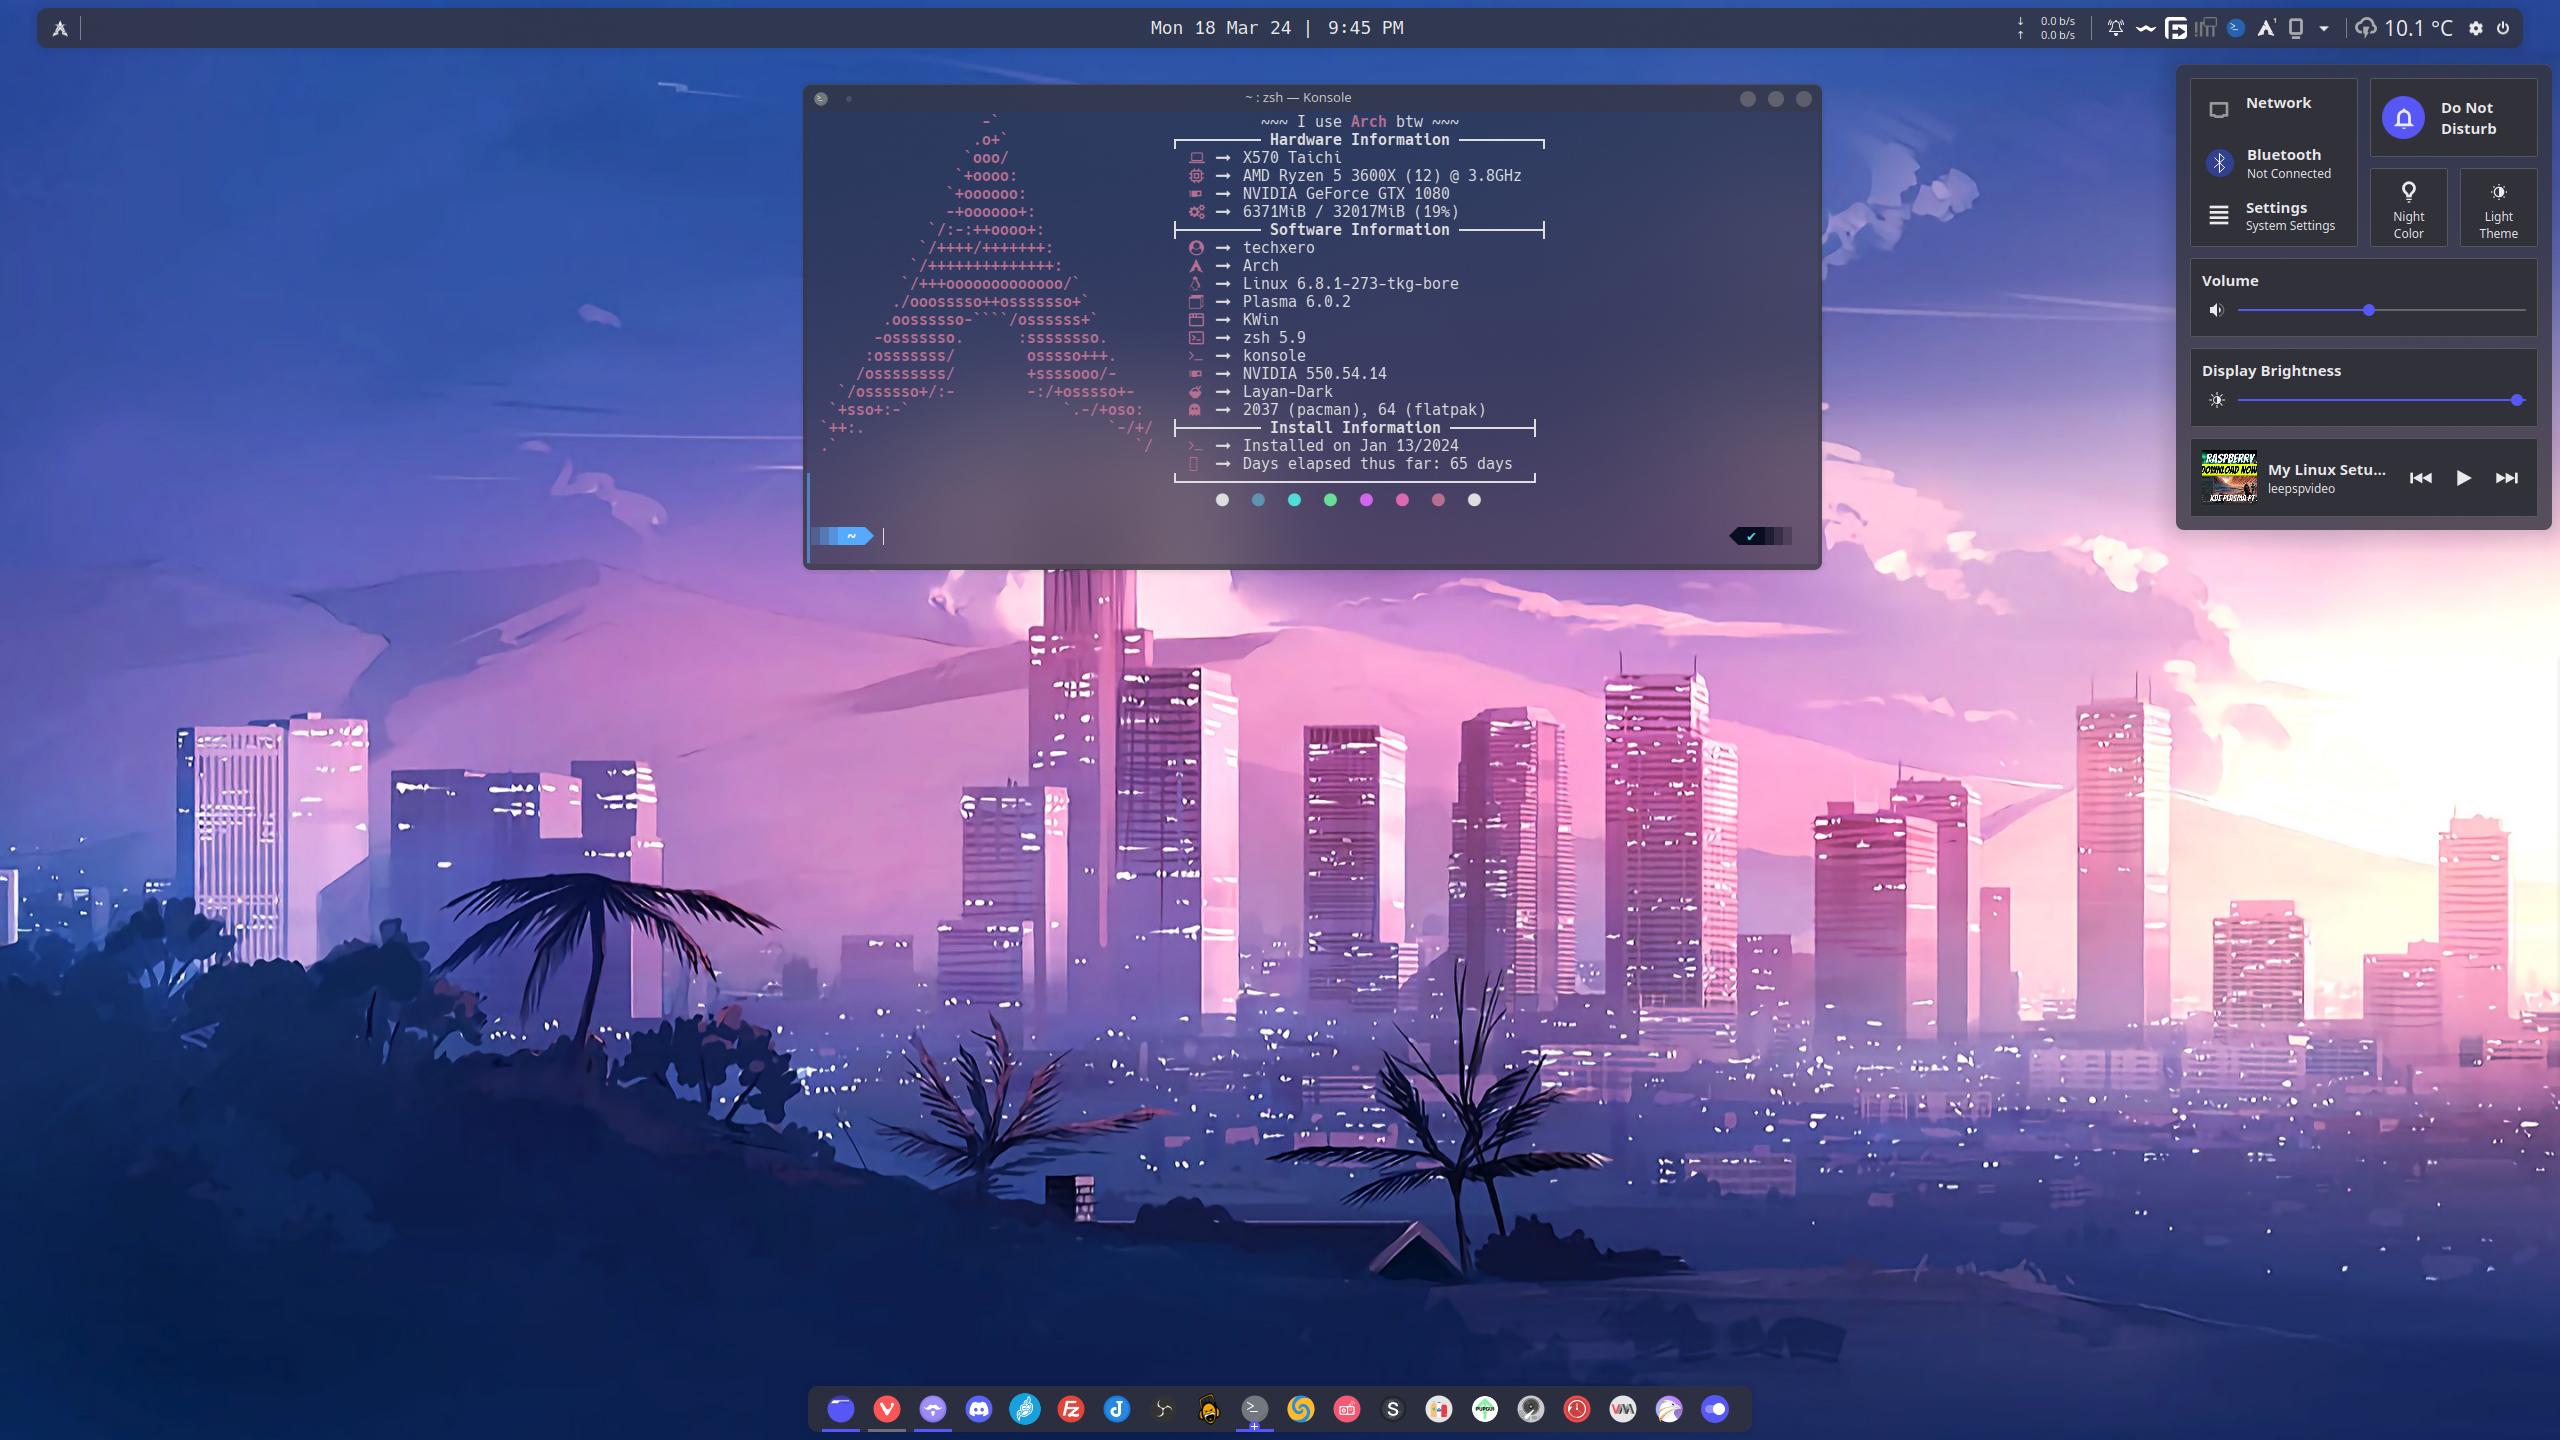
Task: Click 'Plasma 6.0.2' text in terminal
Action: (x=1296, y=302)
